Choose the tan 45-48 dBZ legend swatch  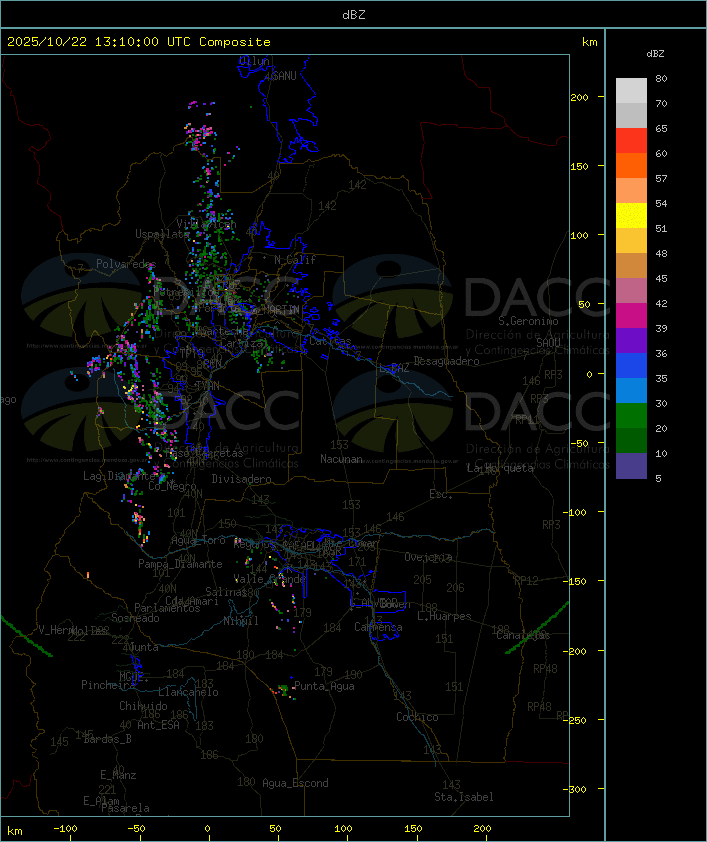631,265
